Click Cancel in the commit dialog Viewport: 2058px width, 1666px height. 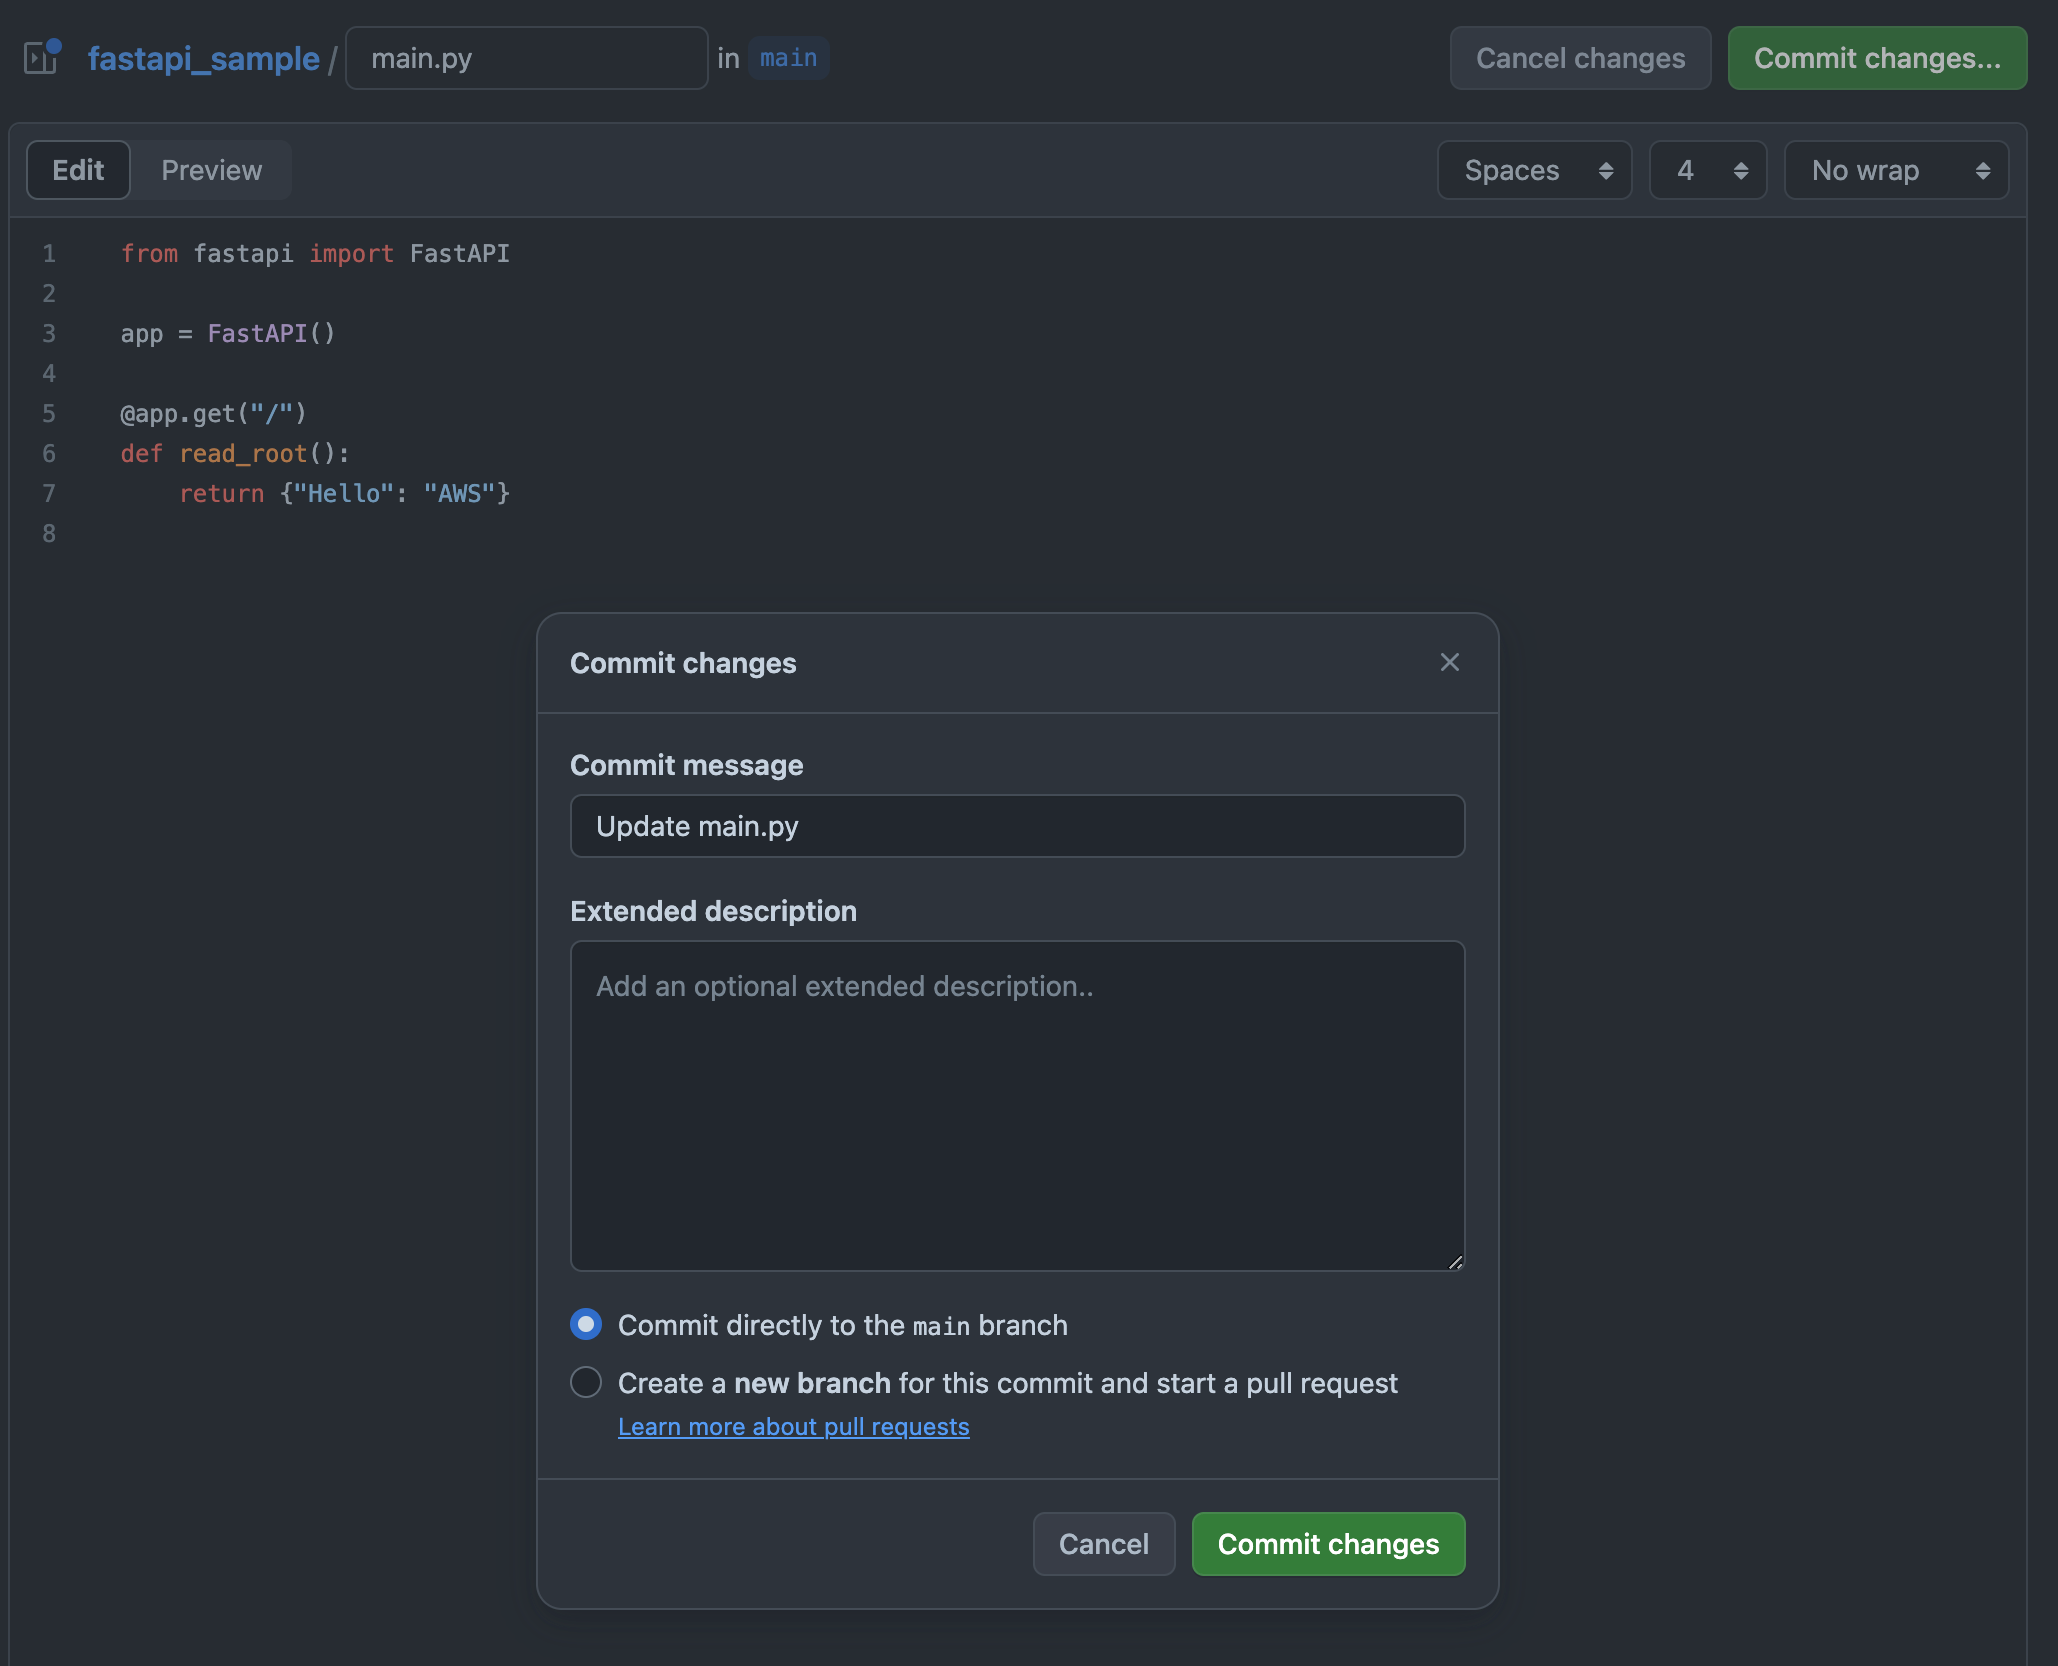click(1104, 1544)
